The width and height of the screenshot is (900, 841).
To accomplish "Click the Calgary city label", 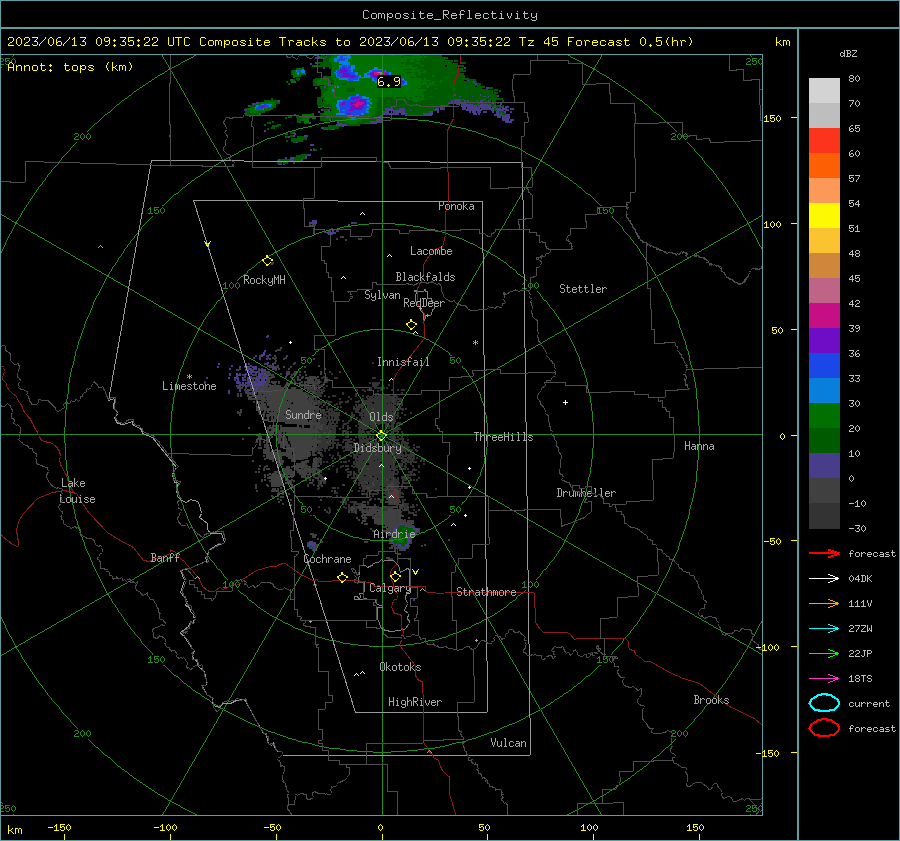I will [x=390, y=588].
